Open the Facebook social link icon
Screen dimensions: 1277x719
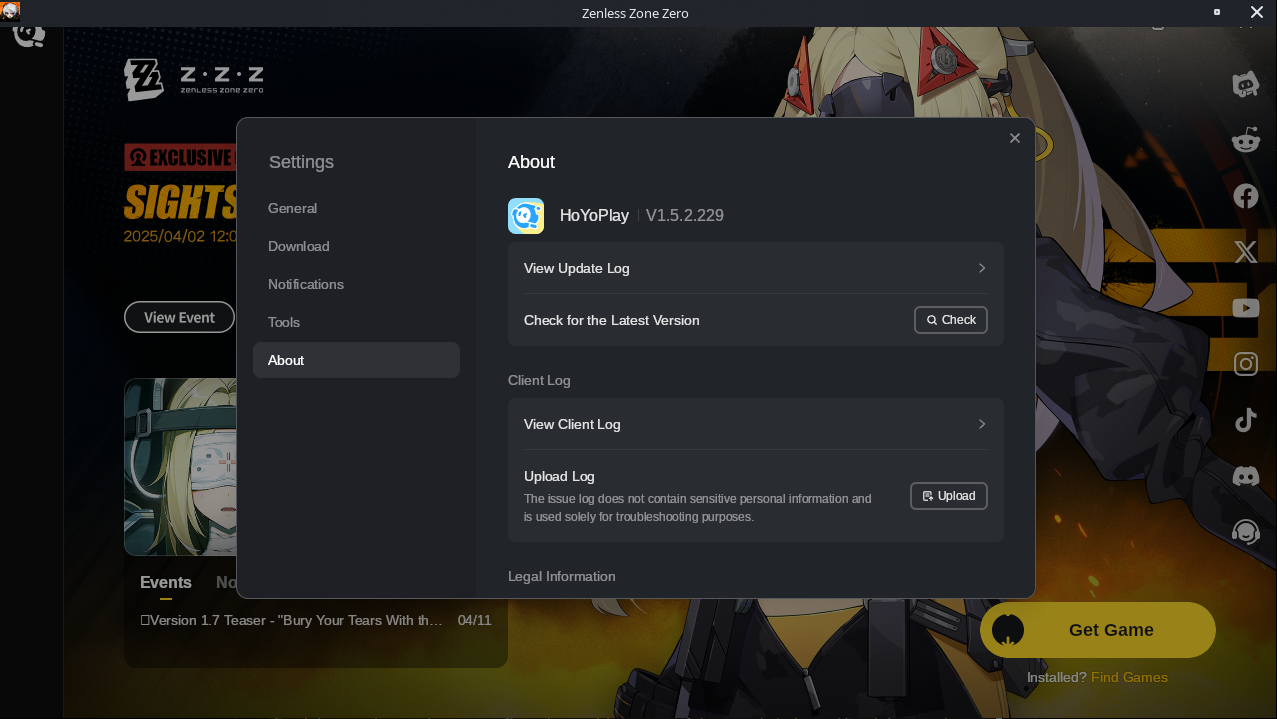click(x=1245, y=196)
